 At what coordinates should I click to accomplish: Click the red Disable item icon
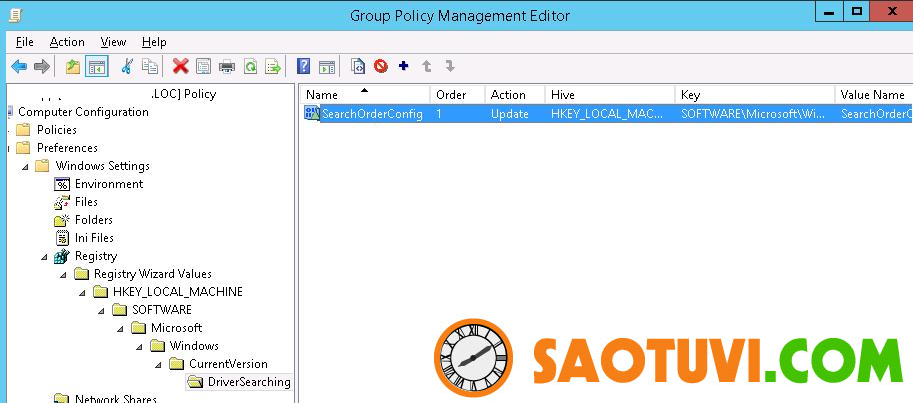tap(381, 66)
